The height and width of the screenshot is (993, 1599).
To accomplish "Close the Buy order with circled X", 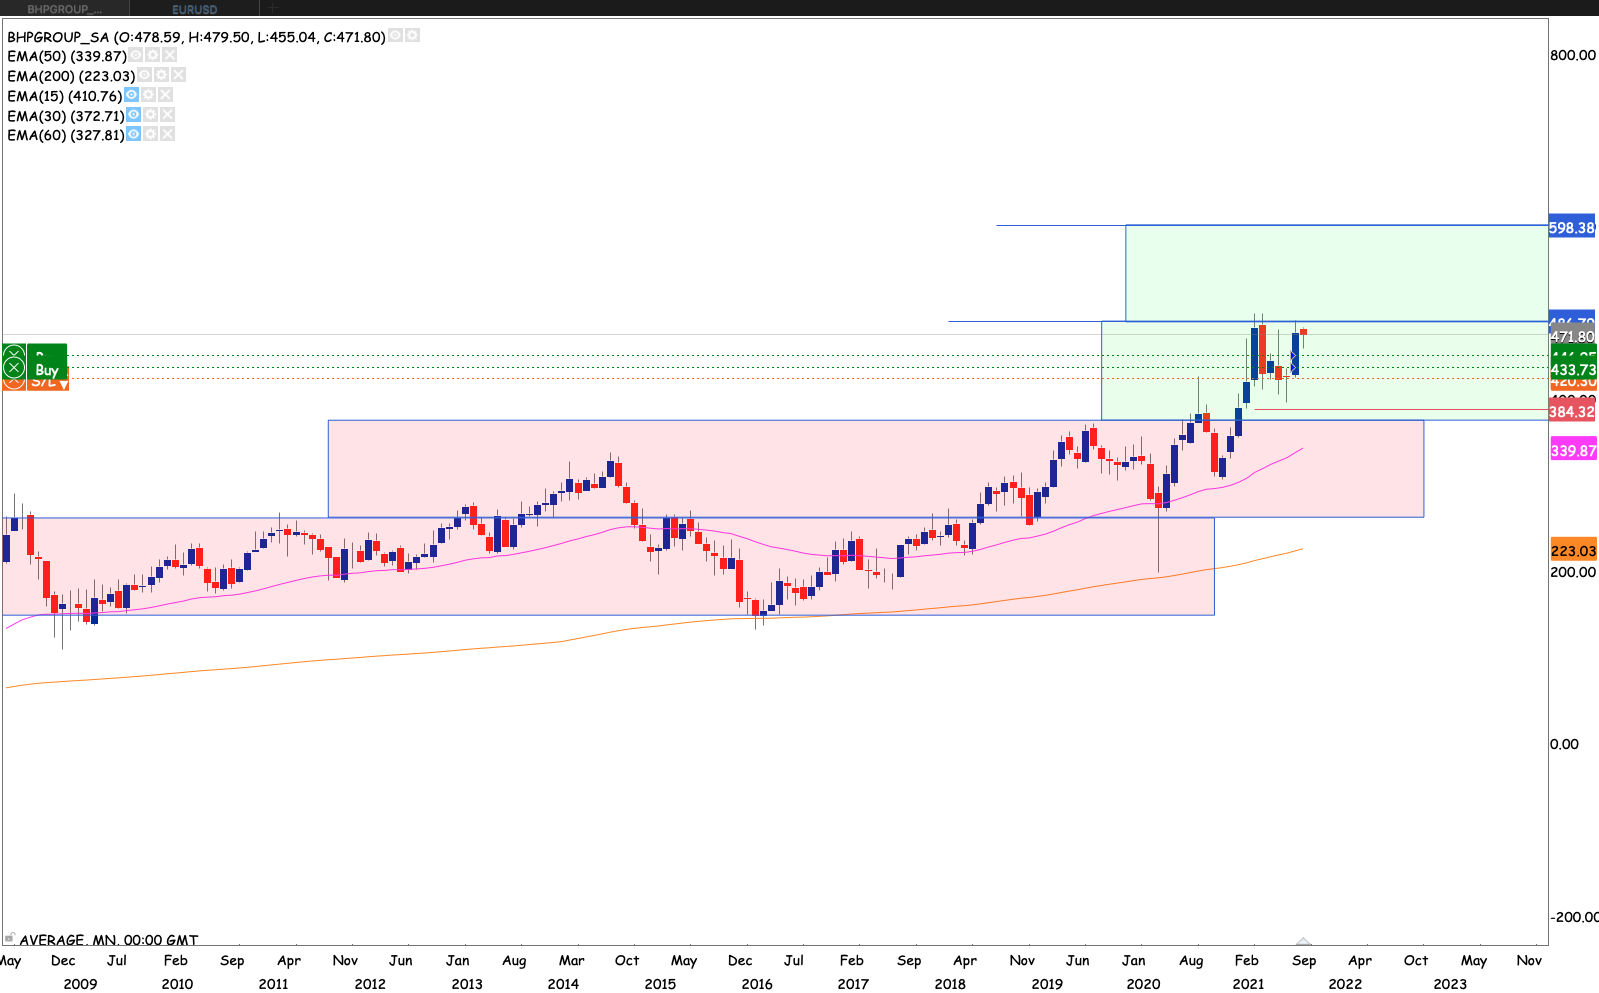I will point(14,368).
